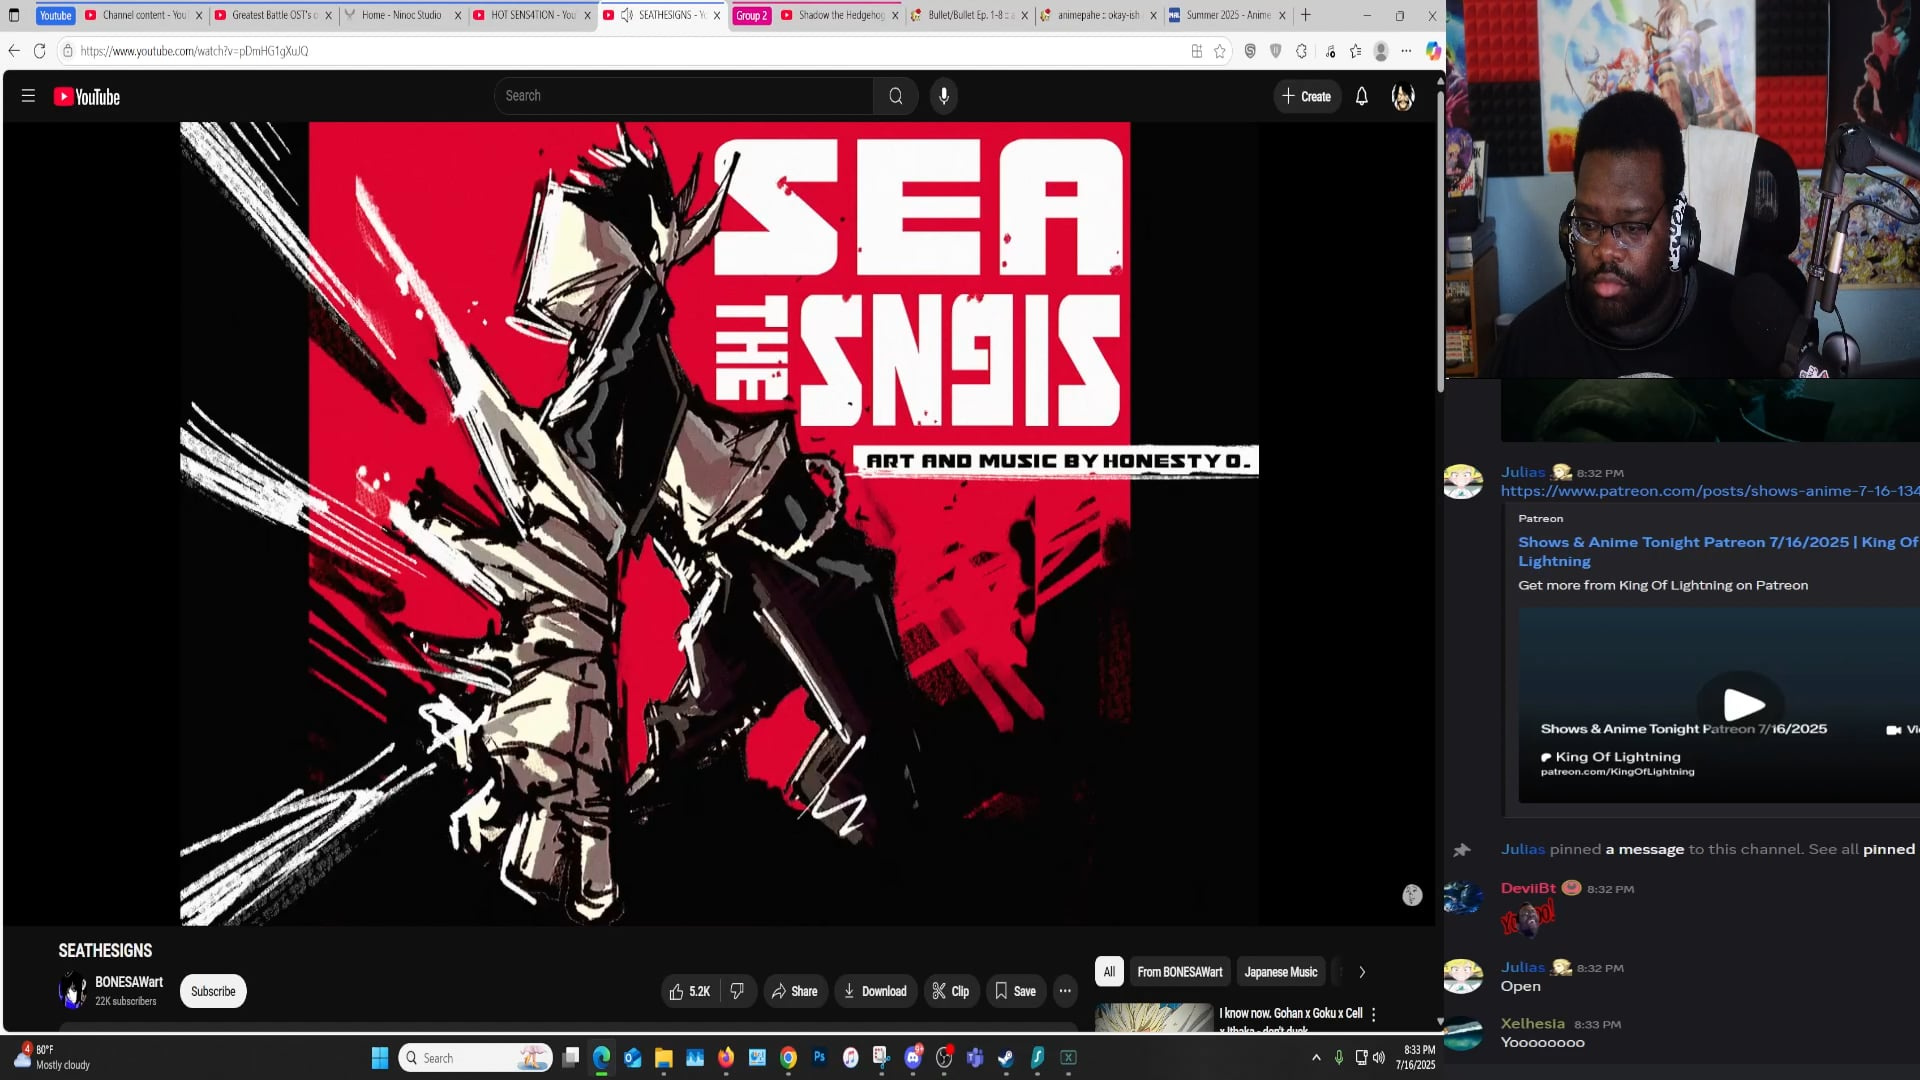Image resolution: width=1920 pixels, height=1080 pixels.
Task: Click the YouTube search magnifier button
Action: tap(895, 96)
